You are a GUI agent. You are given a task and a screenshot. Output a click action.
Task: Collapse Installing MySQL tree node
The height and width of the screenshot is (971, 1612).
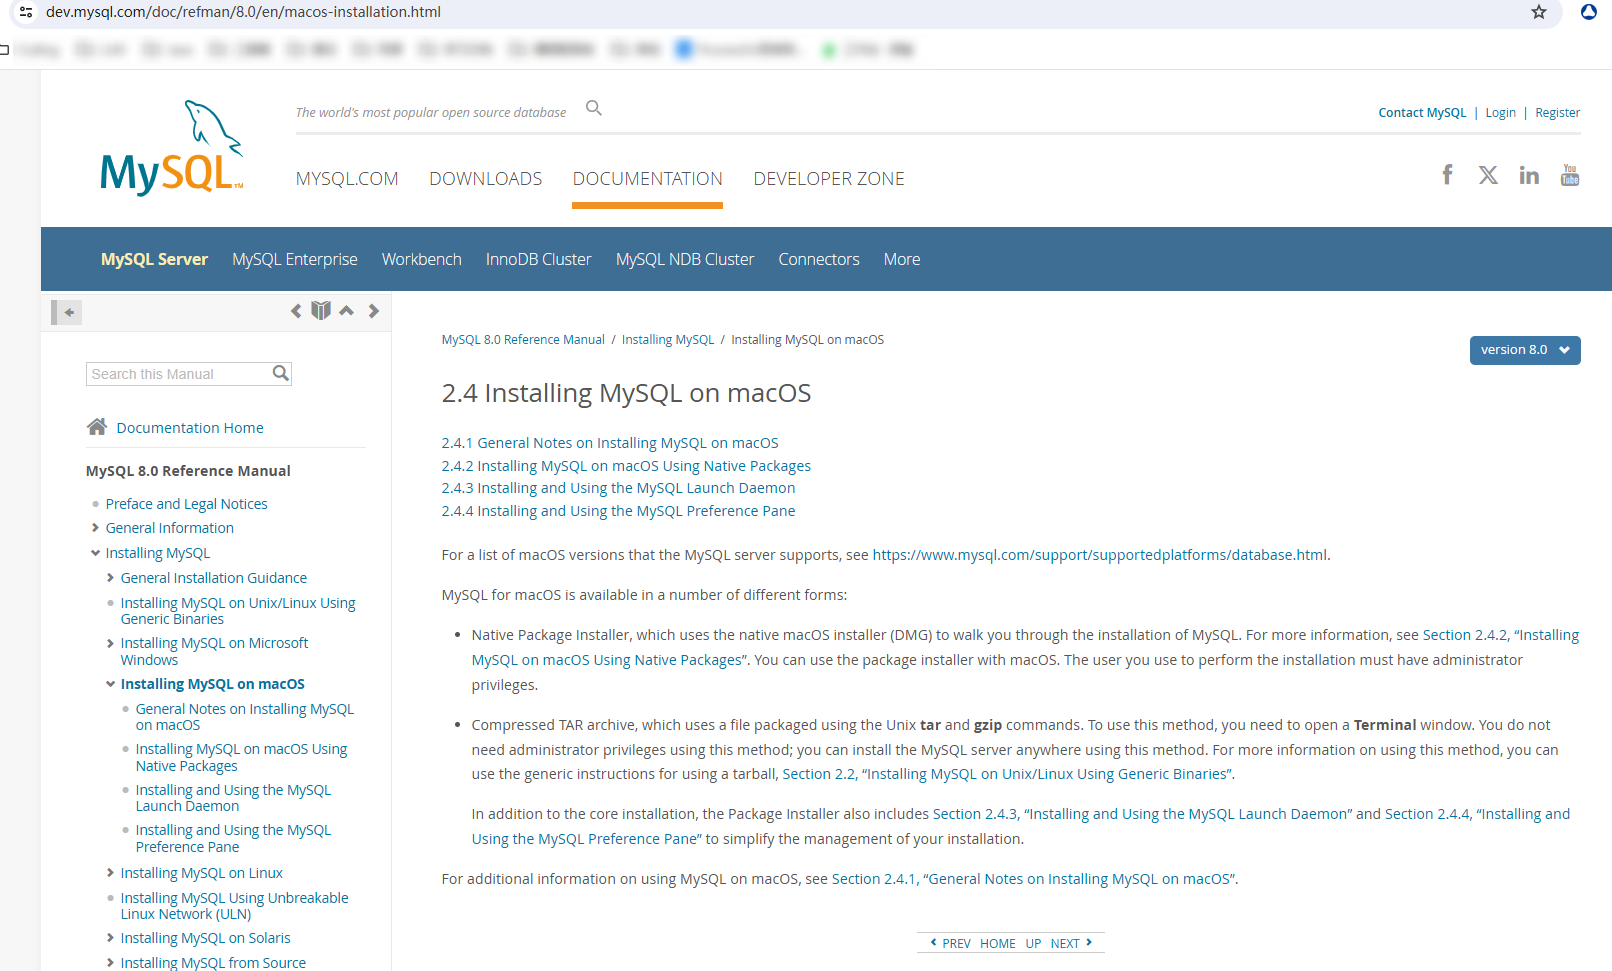tap(95, 553)
